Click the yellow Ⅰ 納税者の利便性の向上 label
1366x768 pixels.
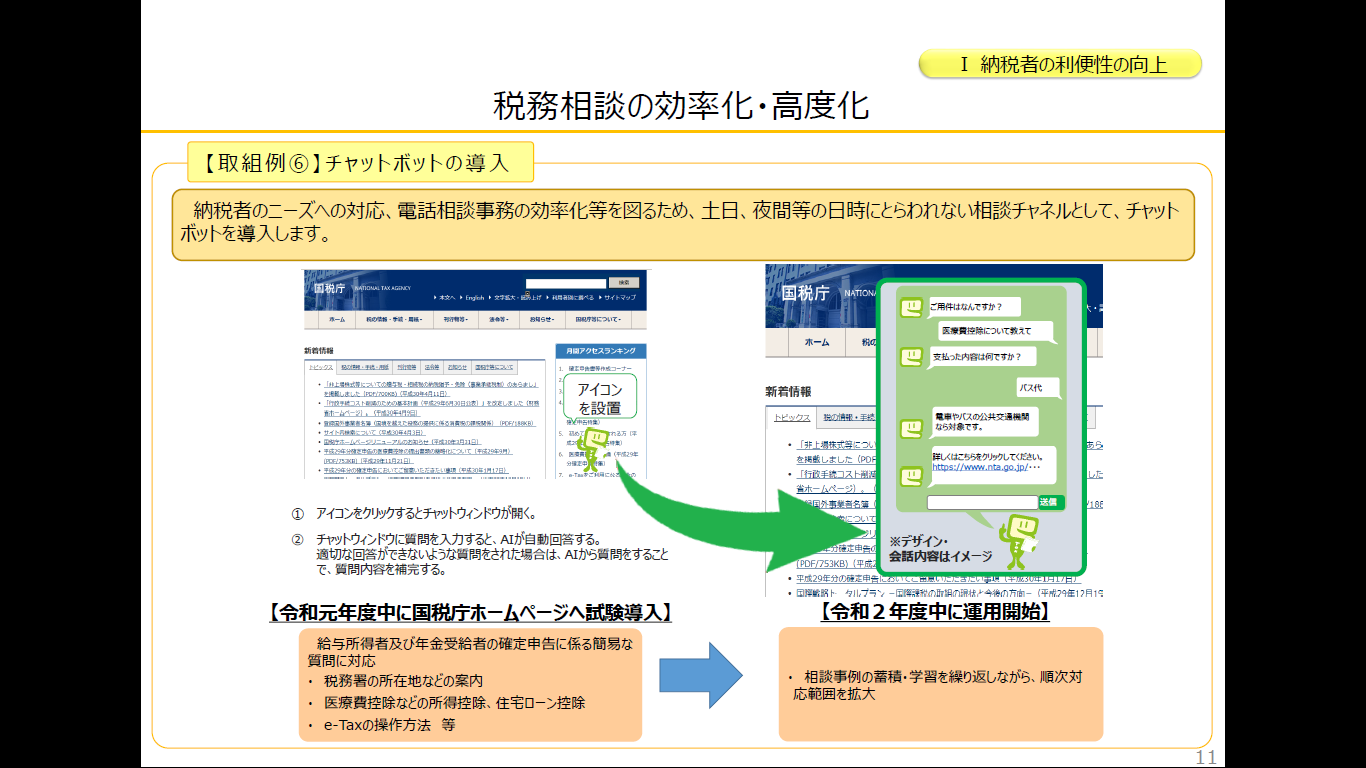tap(1061, 65)
